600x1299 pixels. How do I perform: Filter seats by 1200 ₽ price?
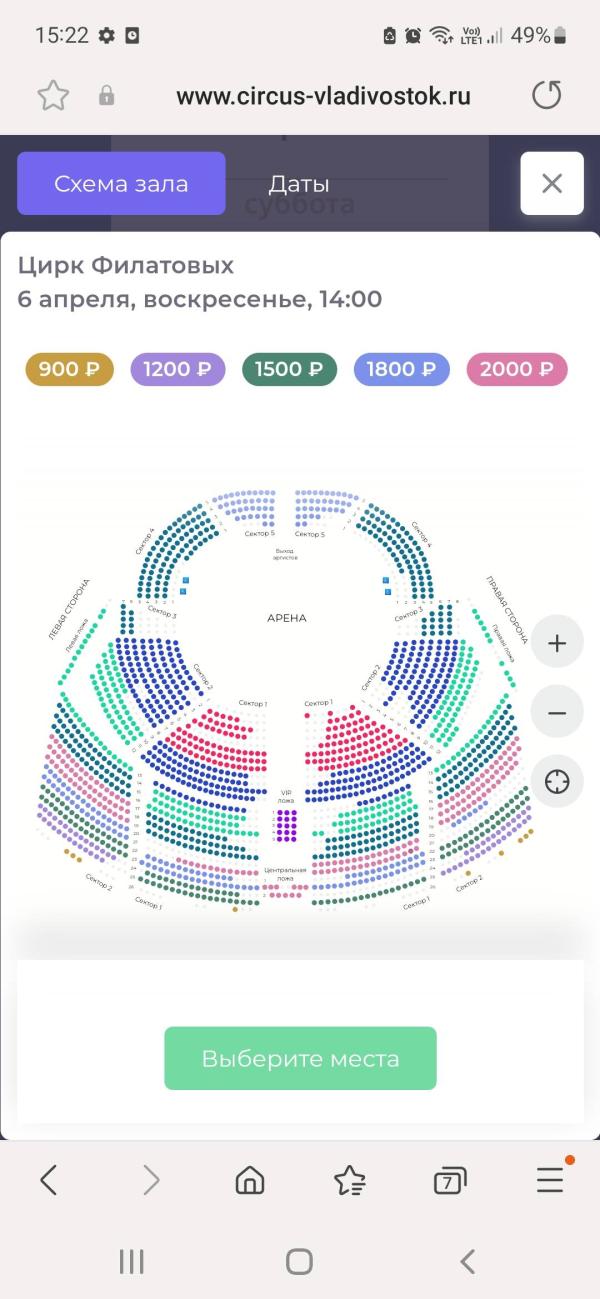pos(177,369)
